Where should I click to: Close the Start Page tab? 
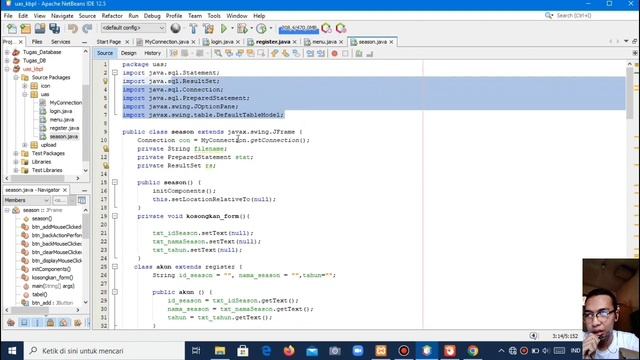pos(127,42)
